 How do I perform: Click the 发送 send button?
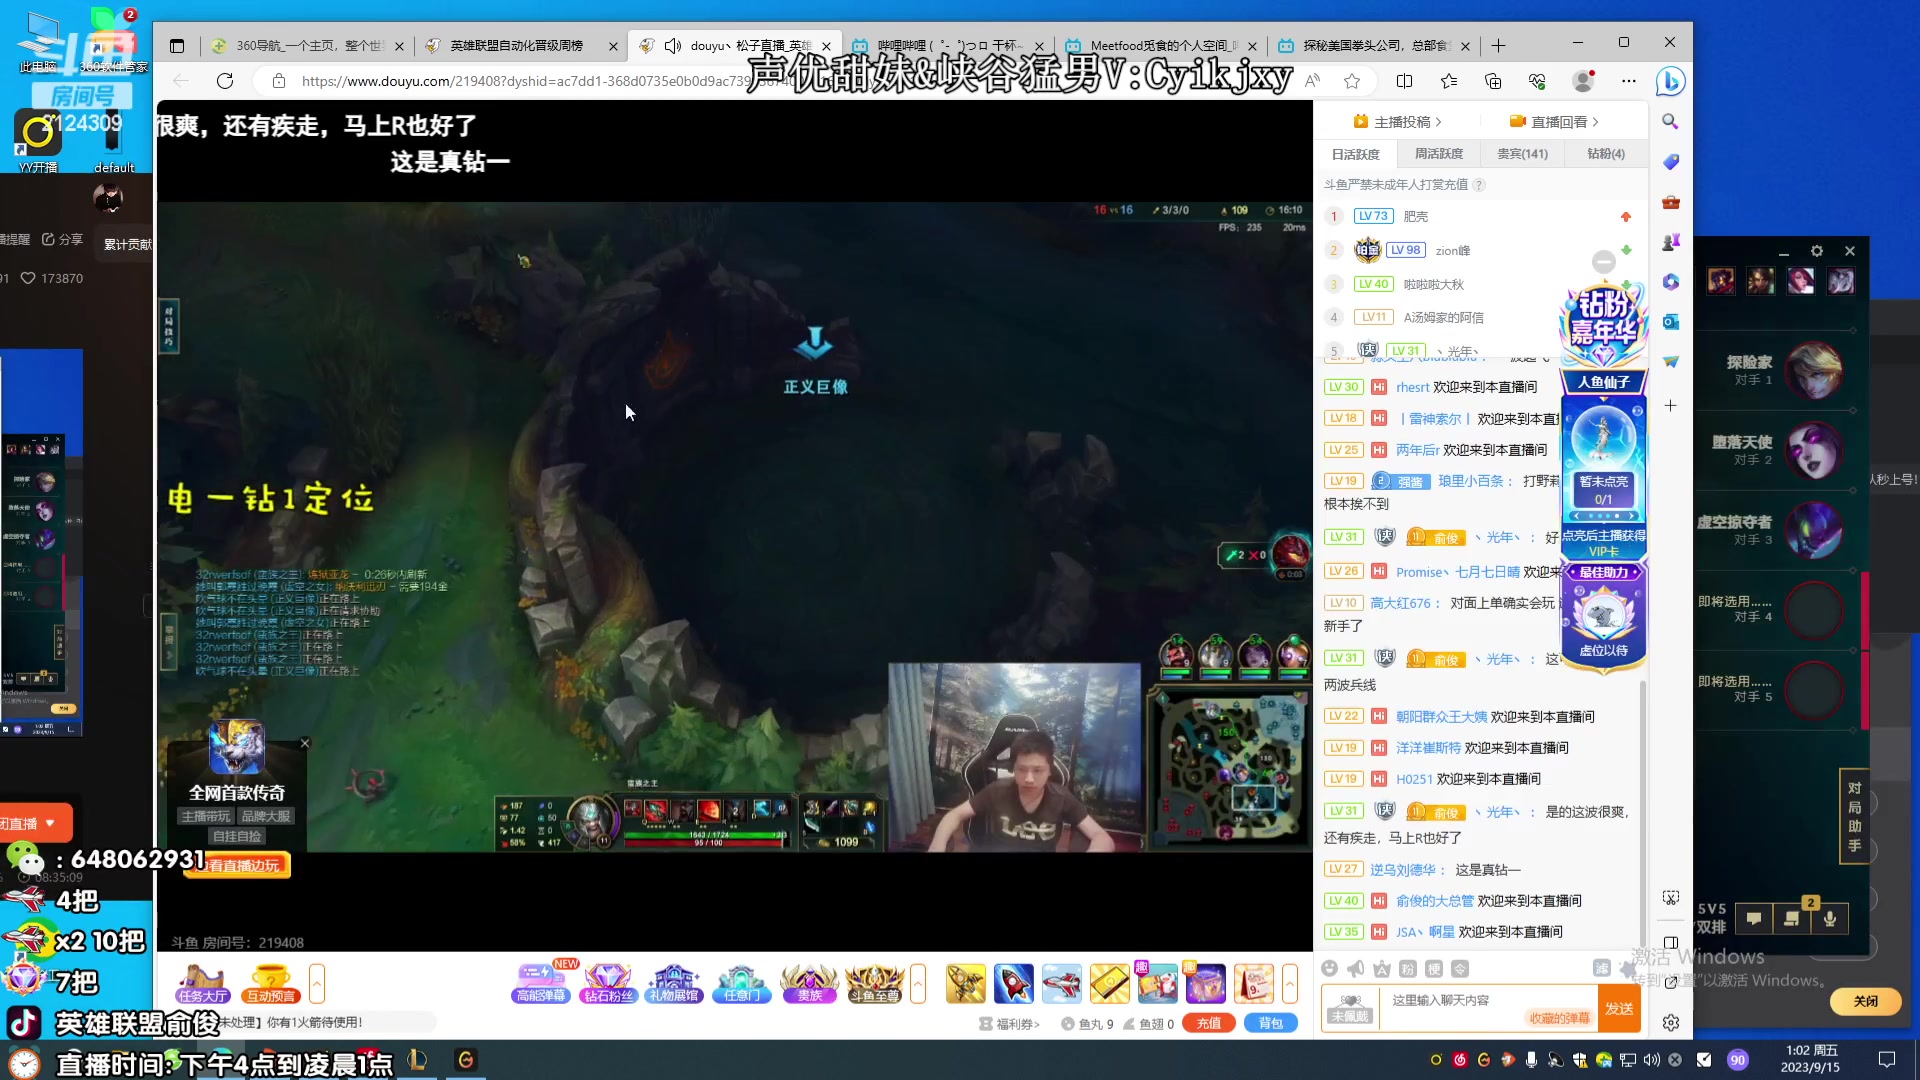1619,1008
